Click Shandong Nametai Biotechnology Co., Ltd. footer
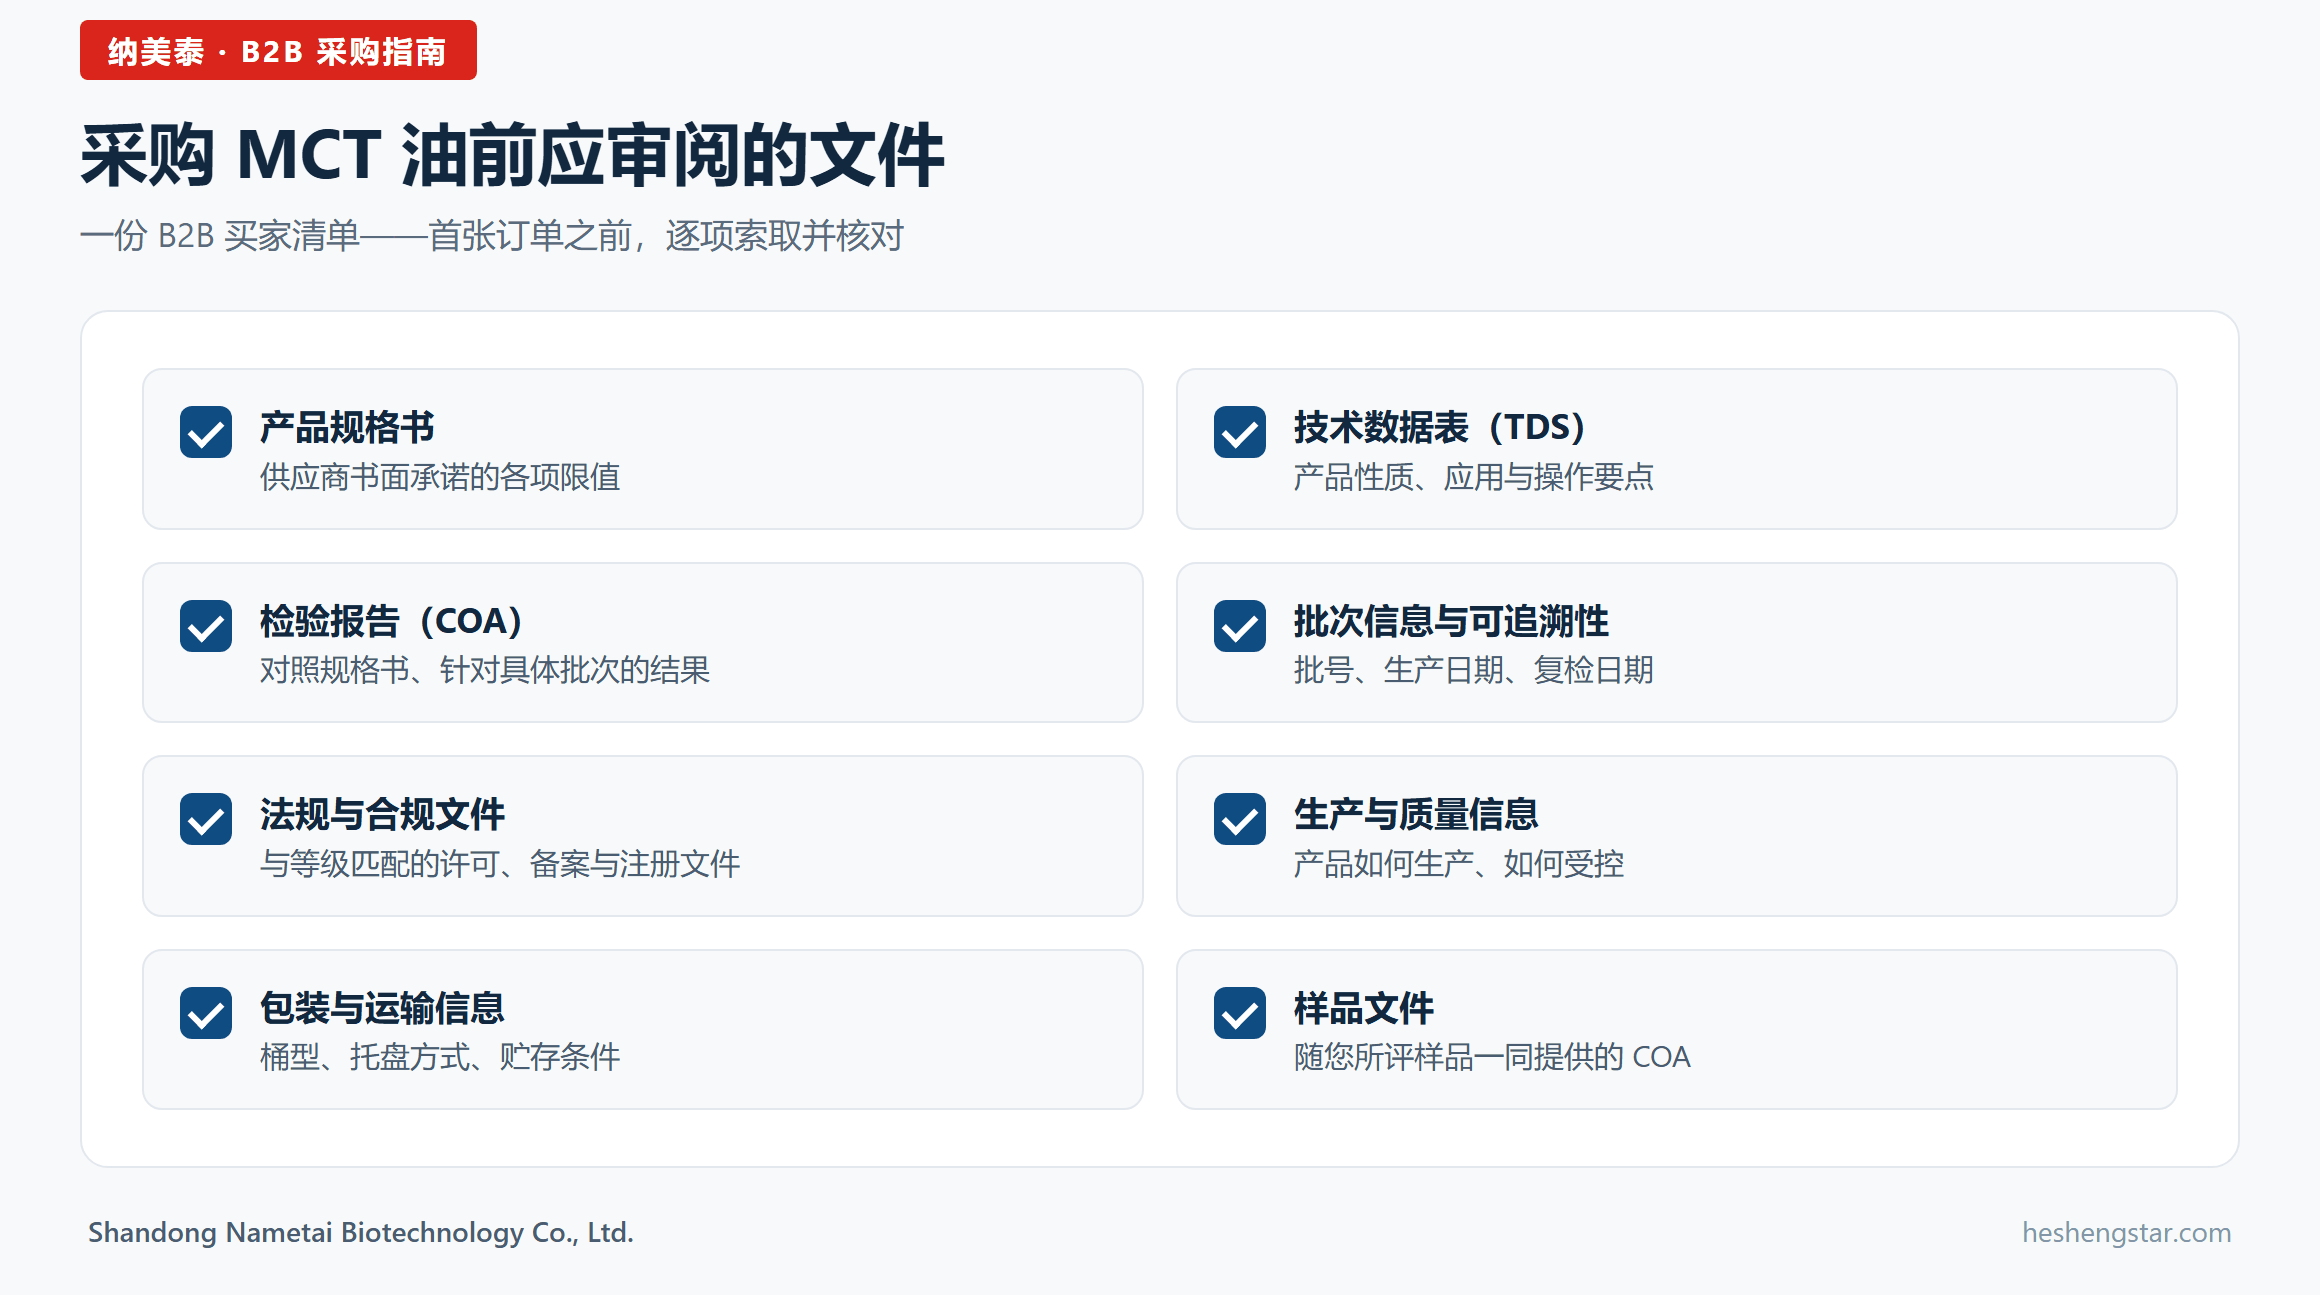Screen dimensions: 2320x1295 pyautogui.click(x=361, y=1232)
